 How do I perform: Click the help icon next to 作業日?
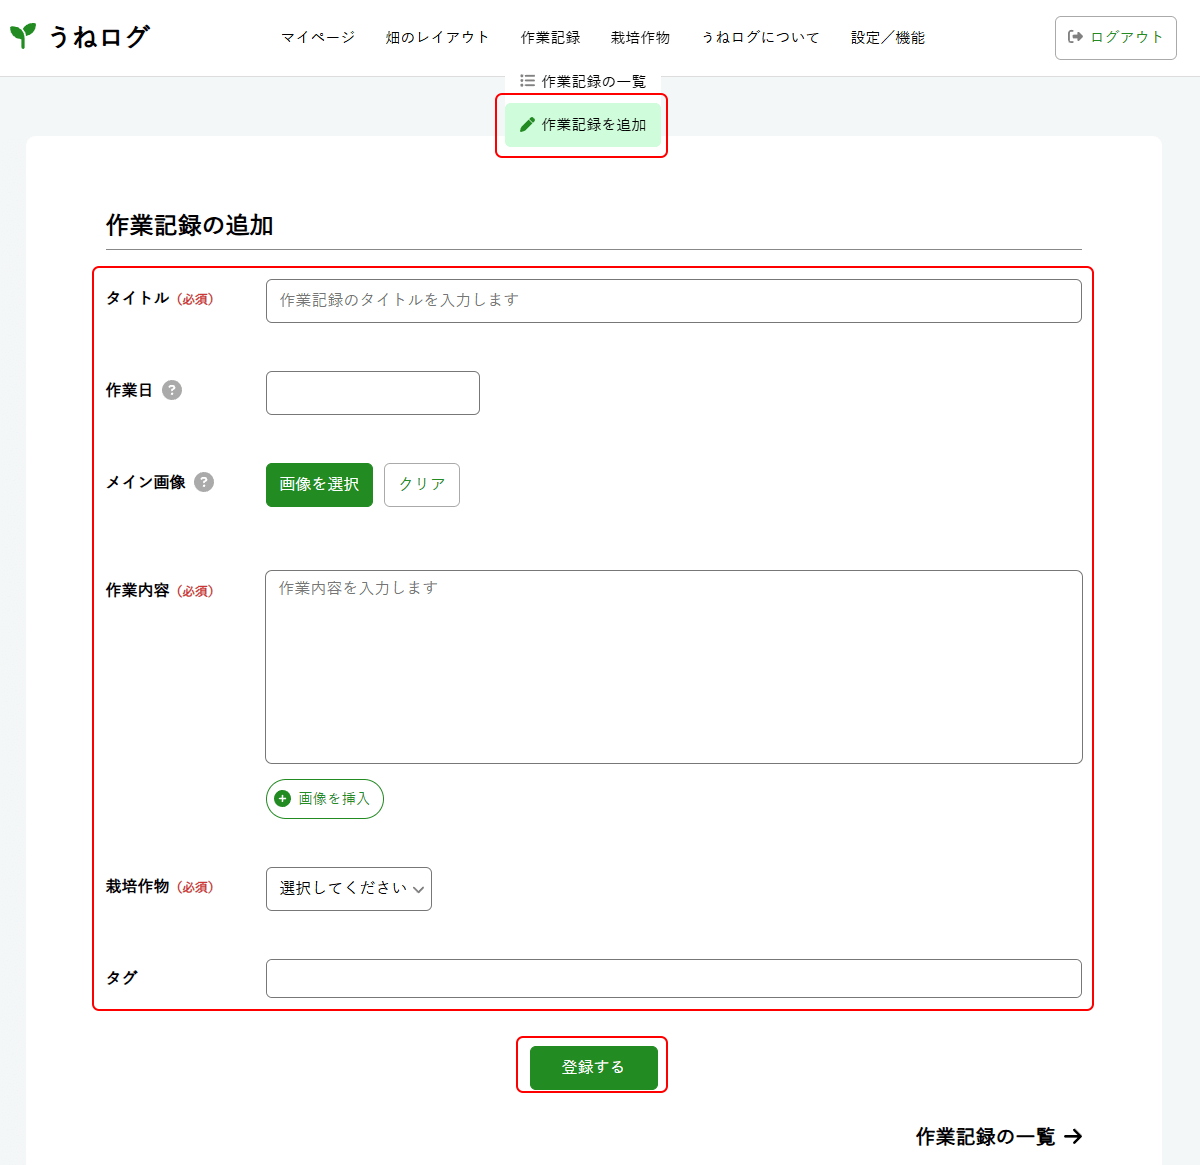pyautogui.click(x=172, y=390)
